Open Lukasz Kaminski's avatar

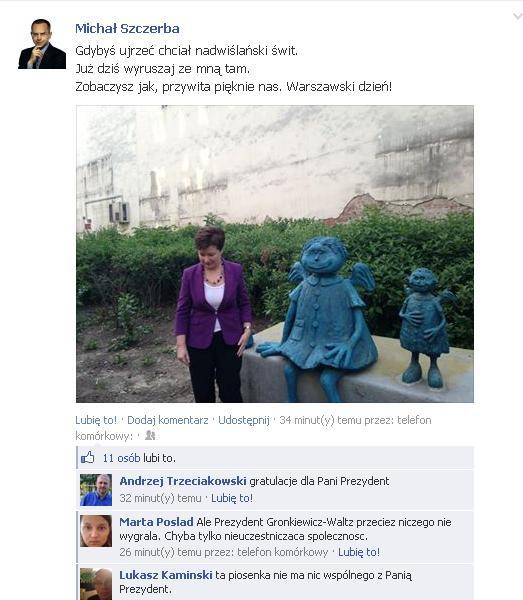pyautogui.click(x=96, y=584)
